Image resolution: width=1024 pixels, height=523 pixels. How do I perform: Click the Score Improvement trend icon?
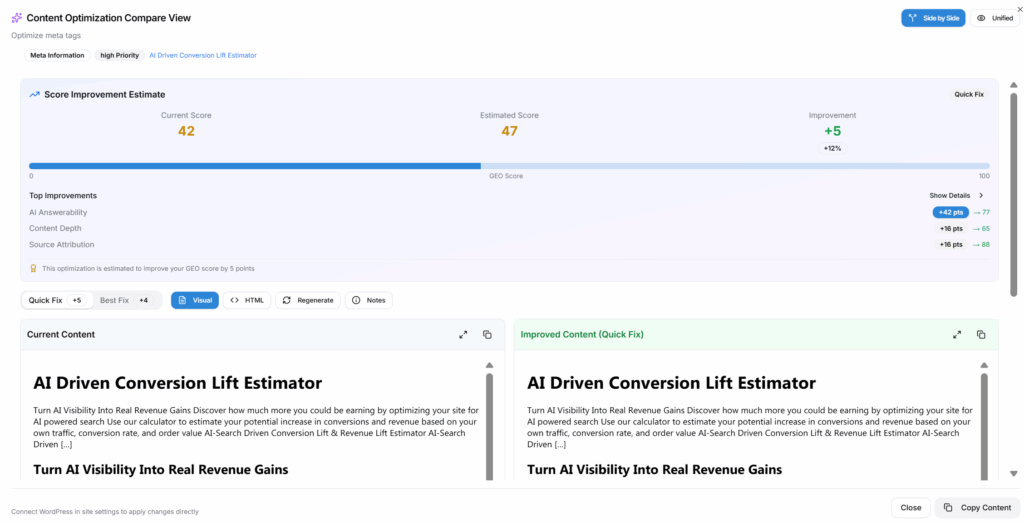34,94
